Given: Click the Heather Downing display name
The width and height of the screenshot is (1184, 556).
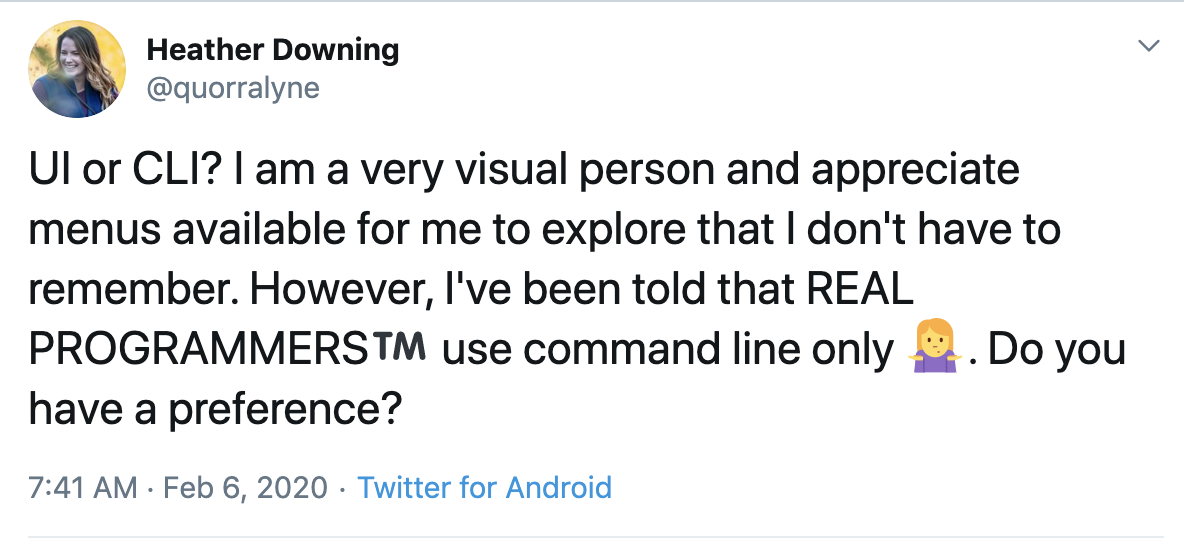Looking at the screenshot, I should pos(272,49).
